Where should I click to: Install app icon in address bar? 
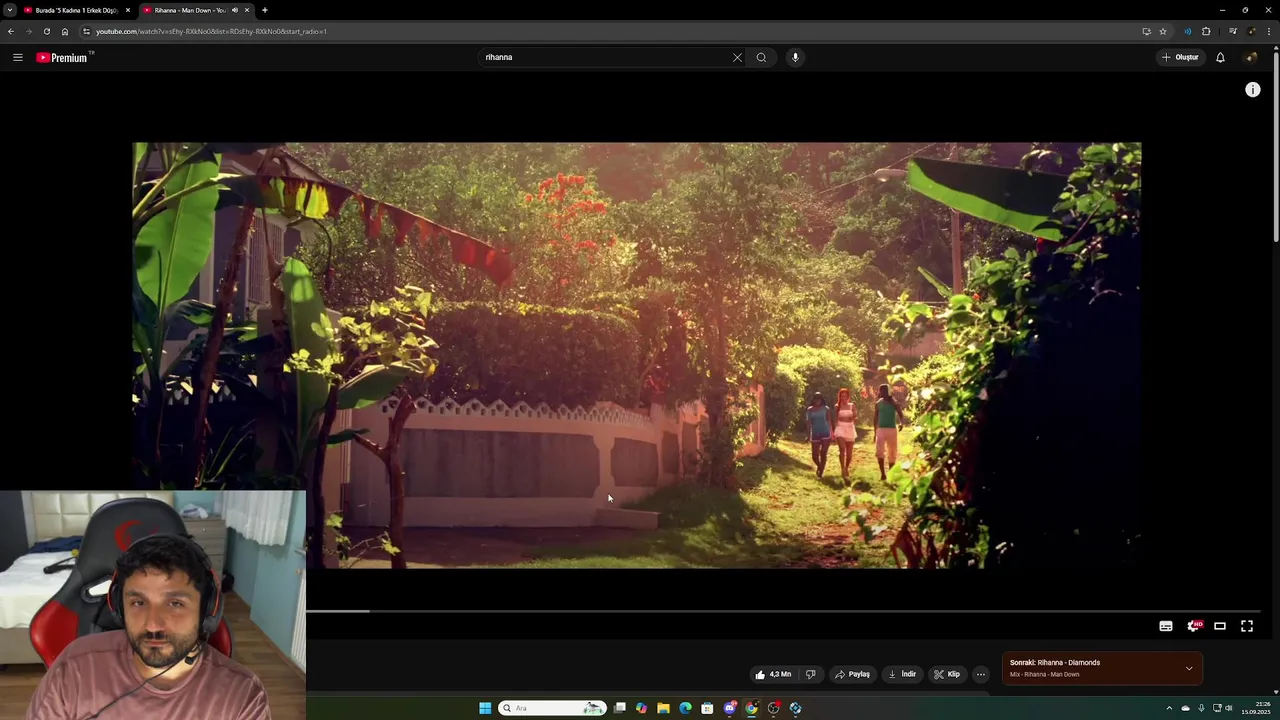[1146, 31]
